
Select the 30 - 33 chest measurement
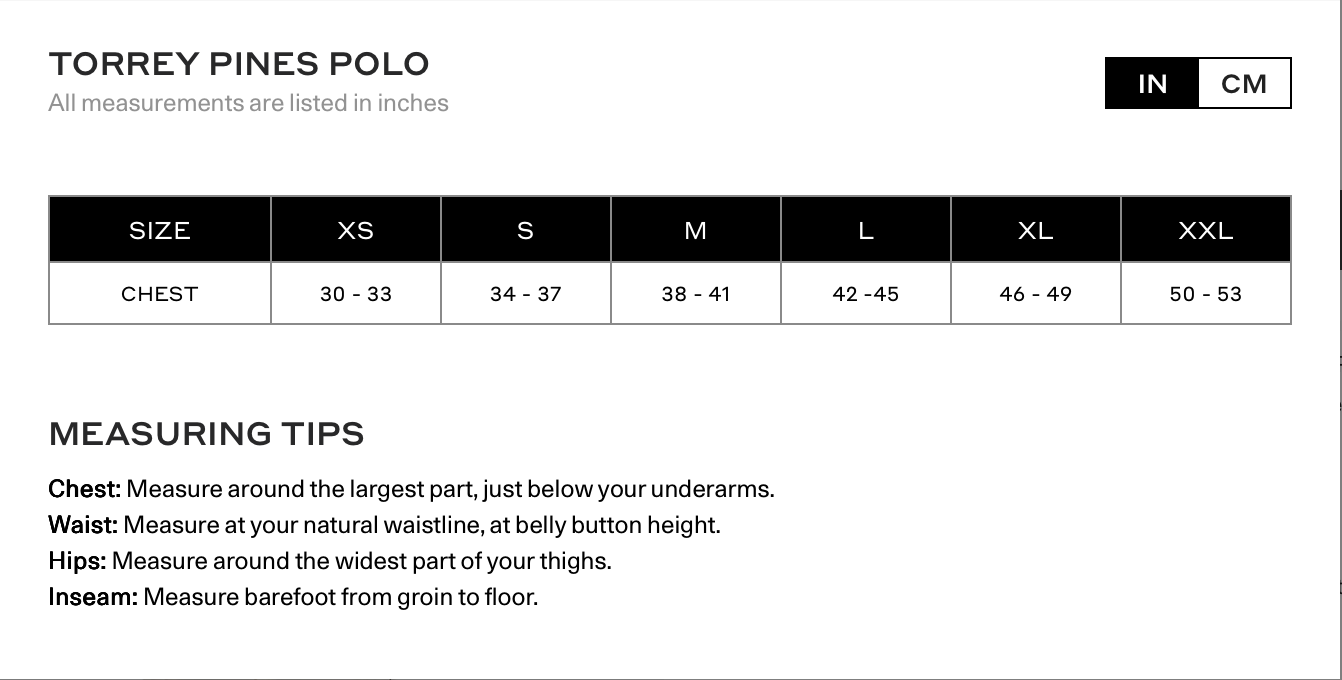pos(356,294)
